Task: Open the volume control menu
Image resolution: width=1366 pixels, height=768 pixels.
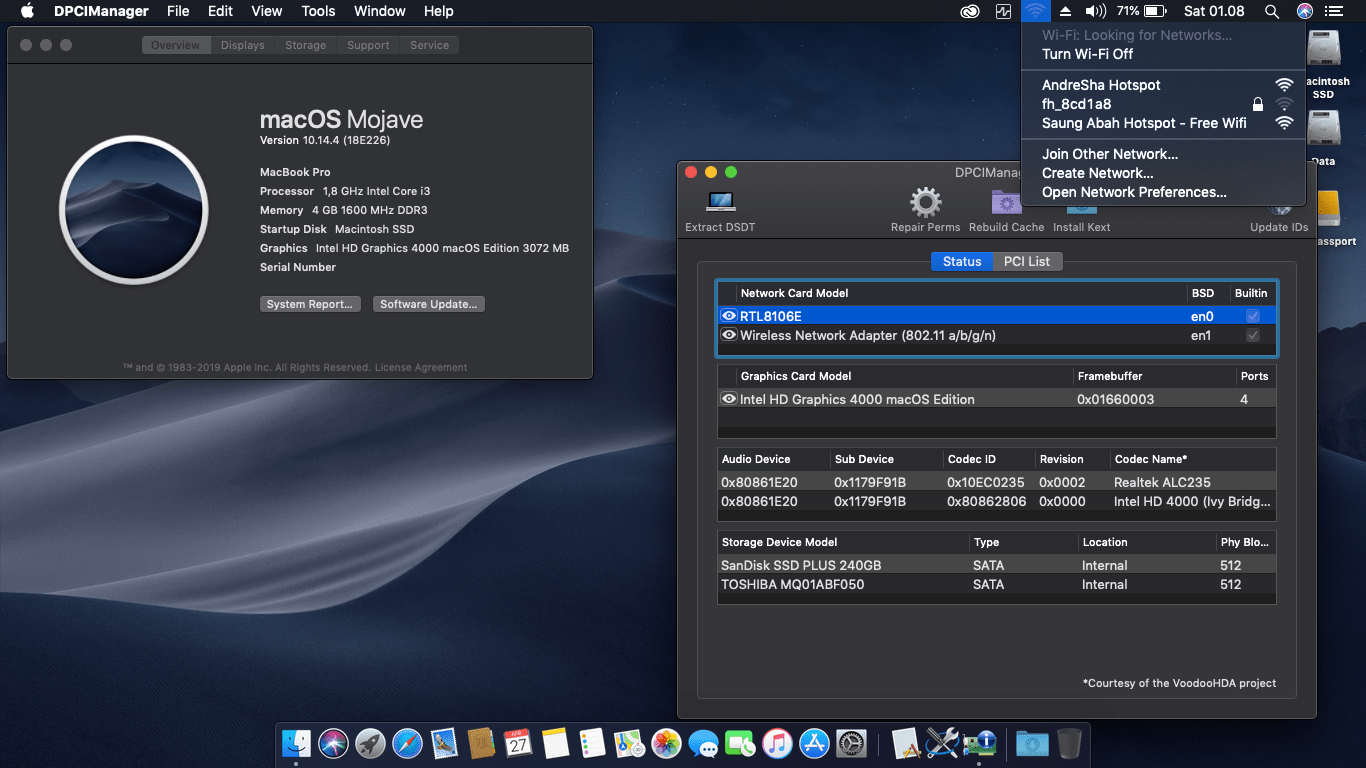Action: (1094, 11)
